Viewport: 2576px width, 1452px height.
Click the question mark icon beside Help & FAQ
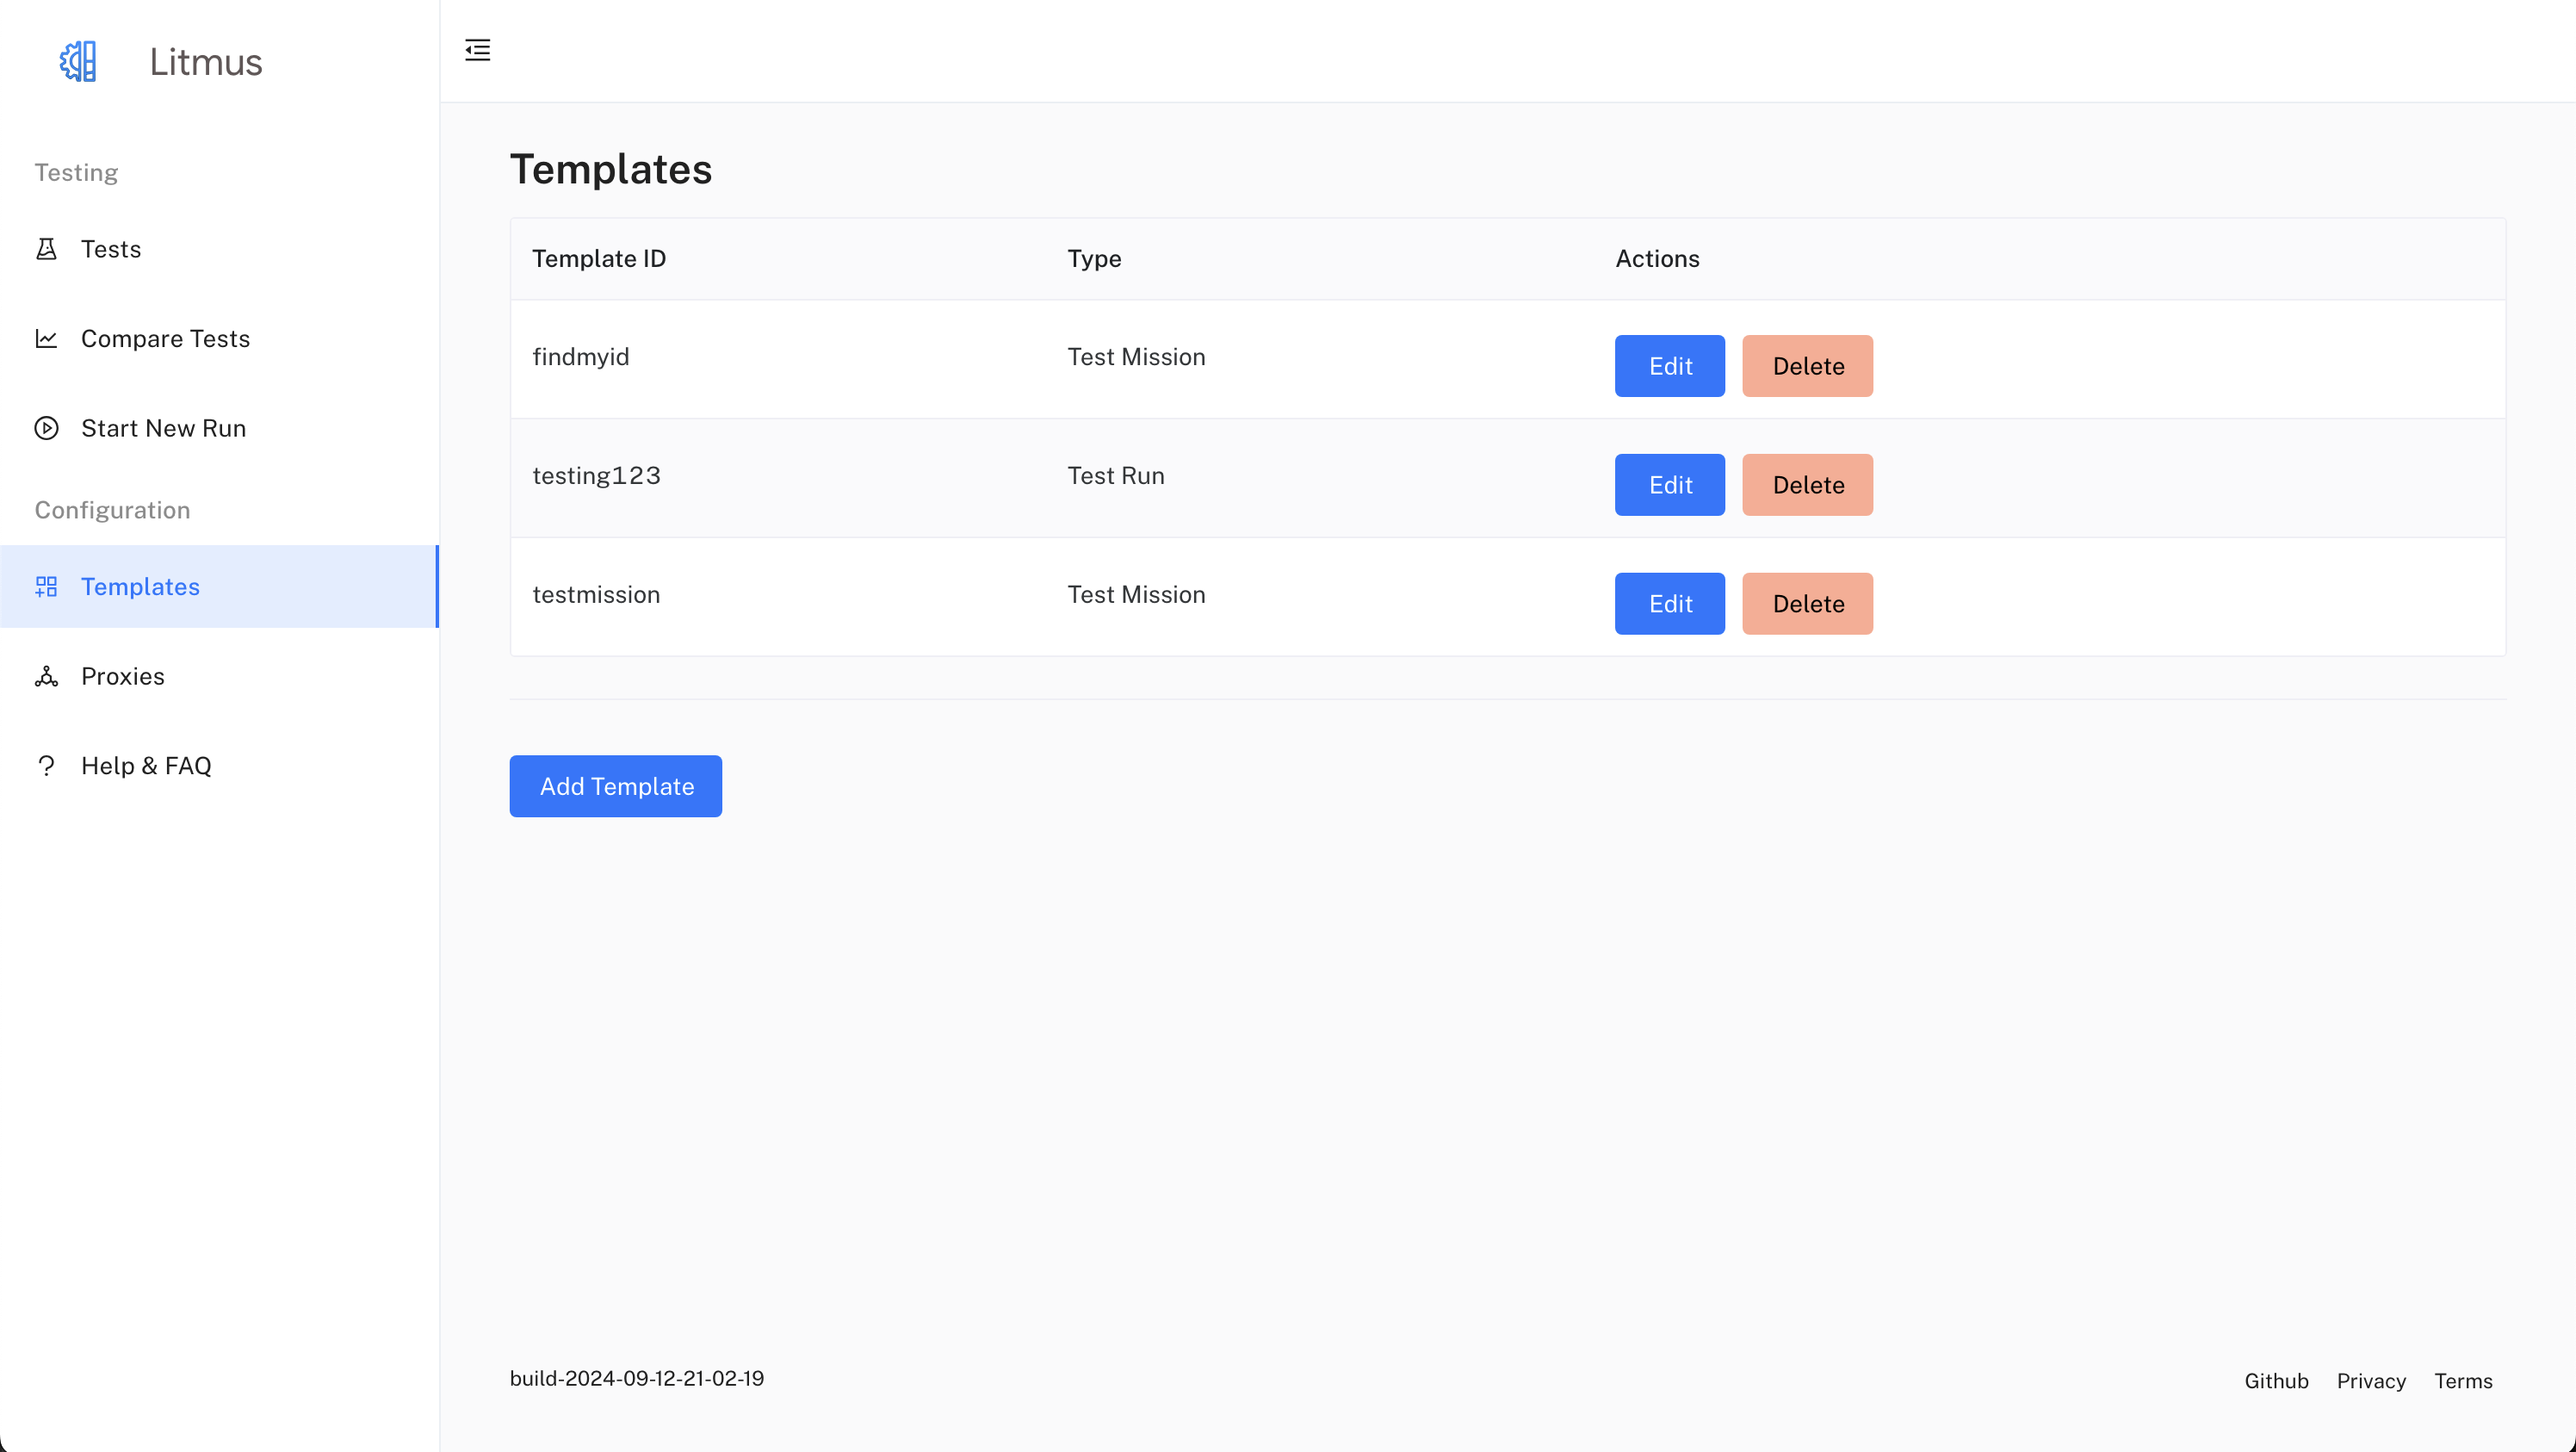tap(46, 766)
